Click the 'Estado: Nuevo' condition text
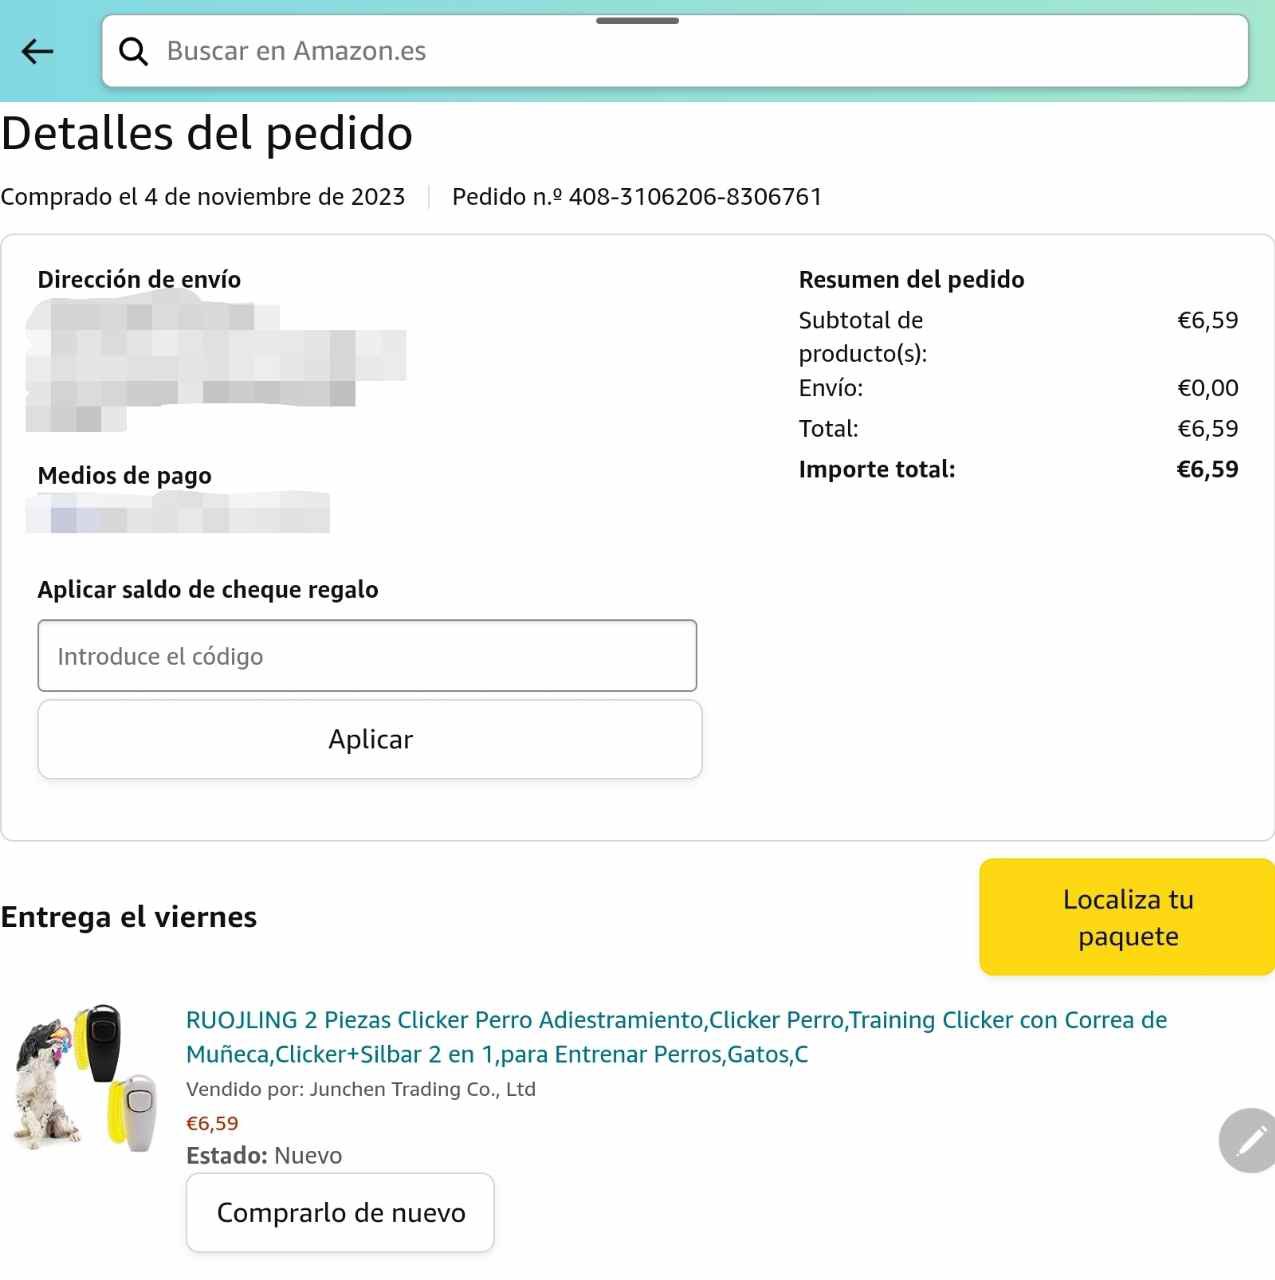Screen dimensions: 1275x1280 (x=264, y=1155)
